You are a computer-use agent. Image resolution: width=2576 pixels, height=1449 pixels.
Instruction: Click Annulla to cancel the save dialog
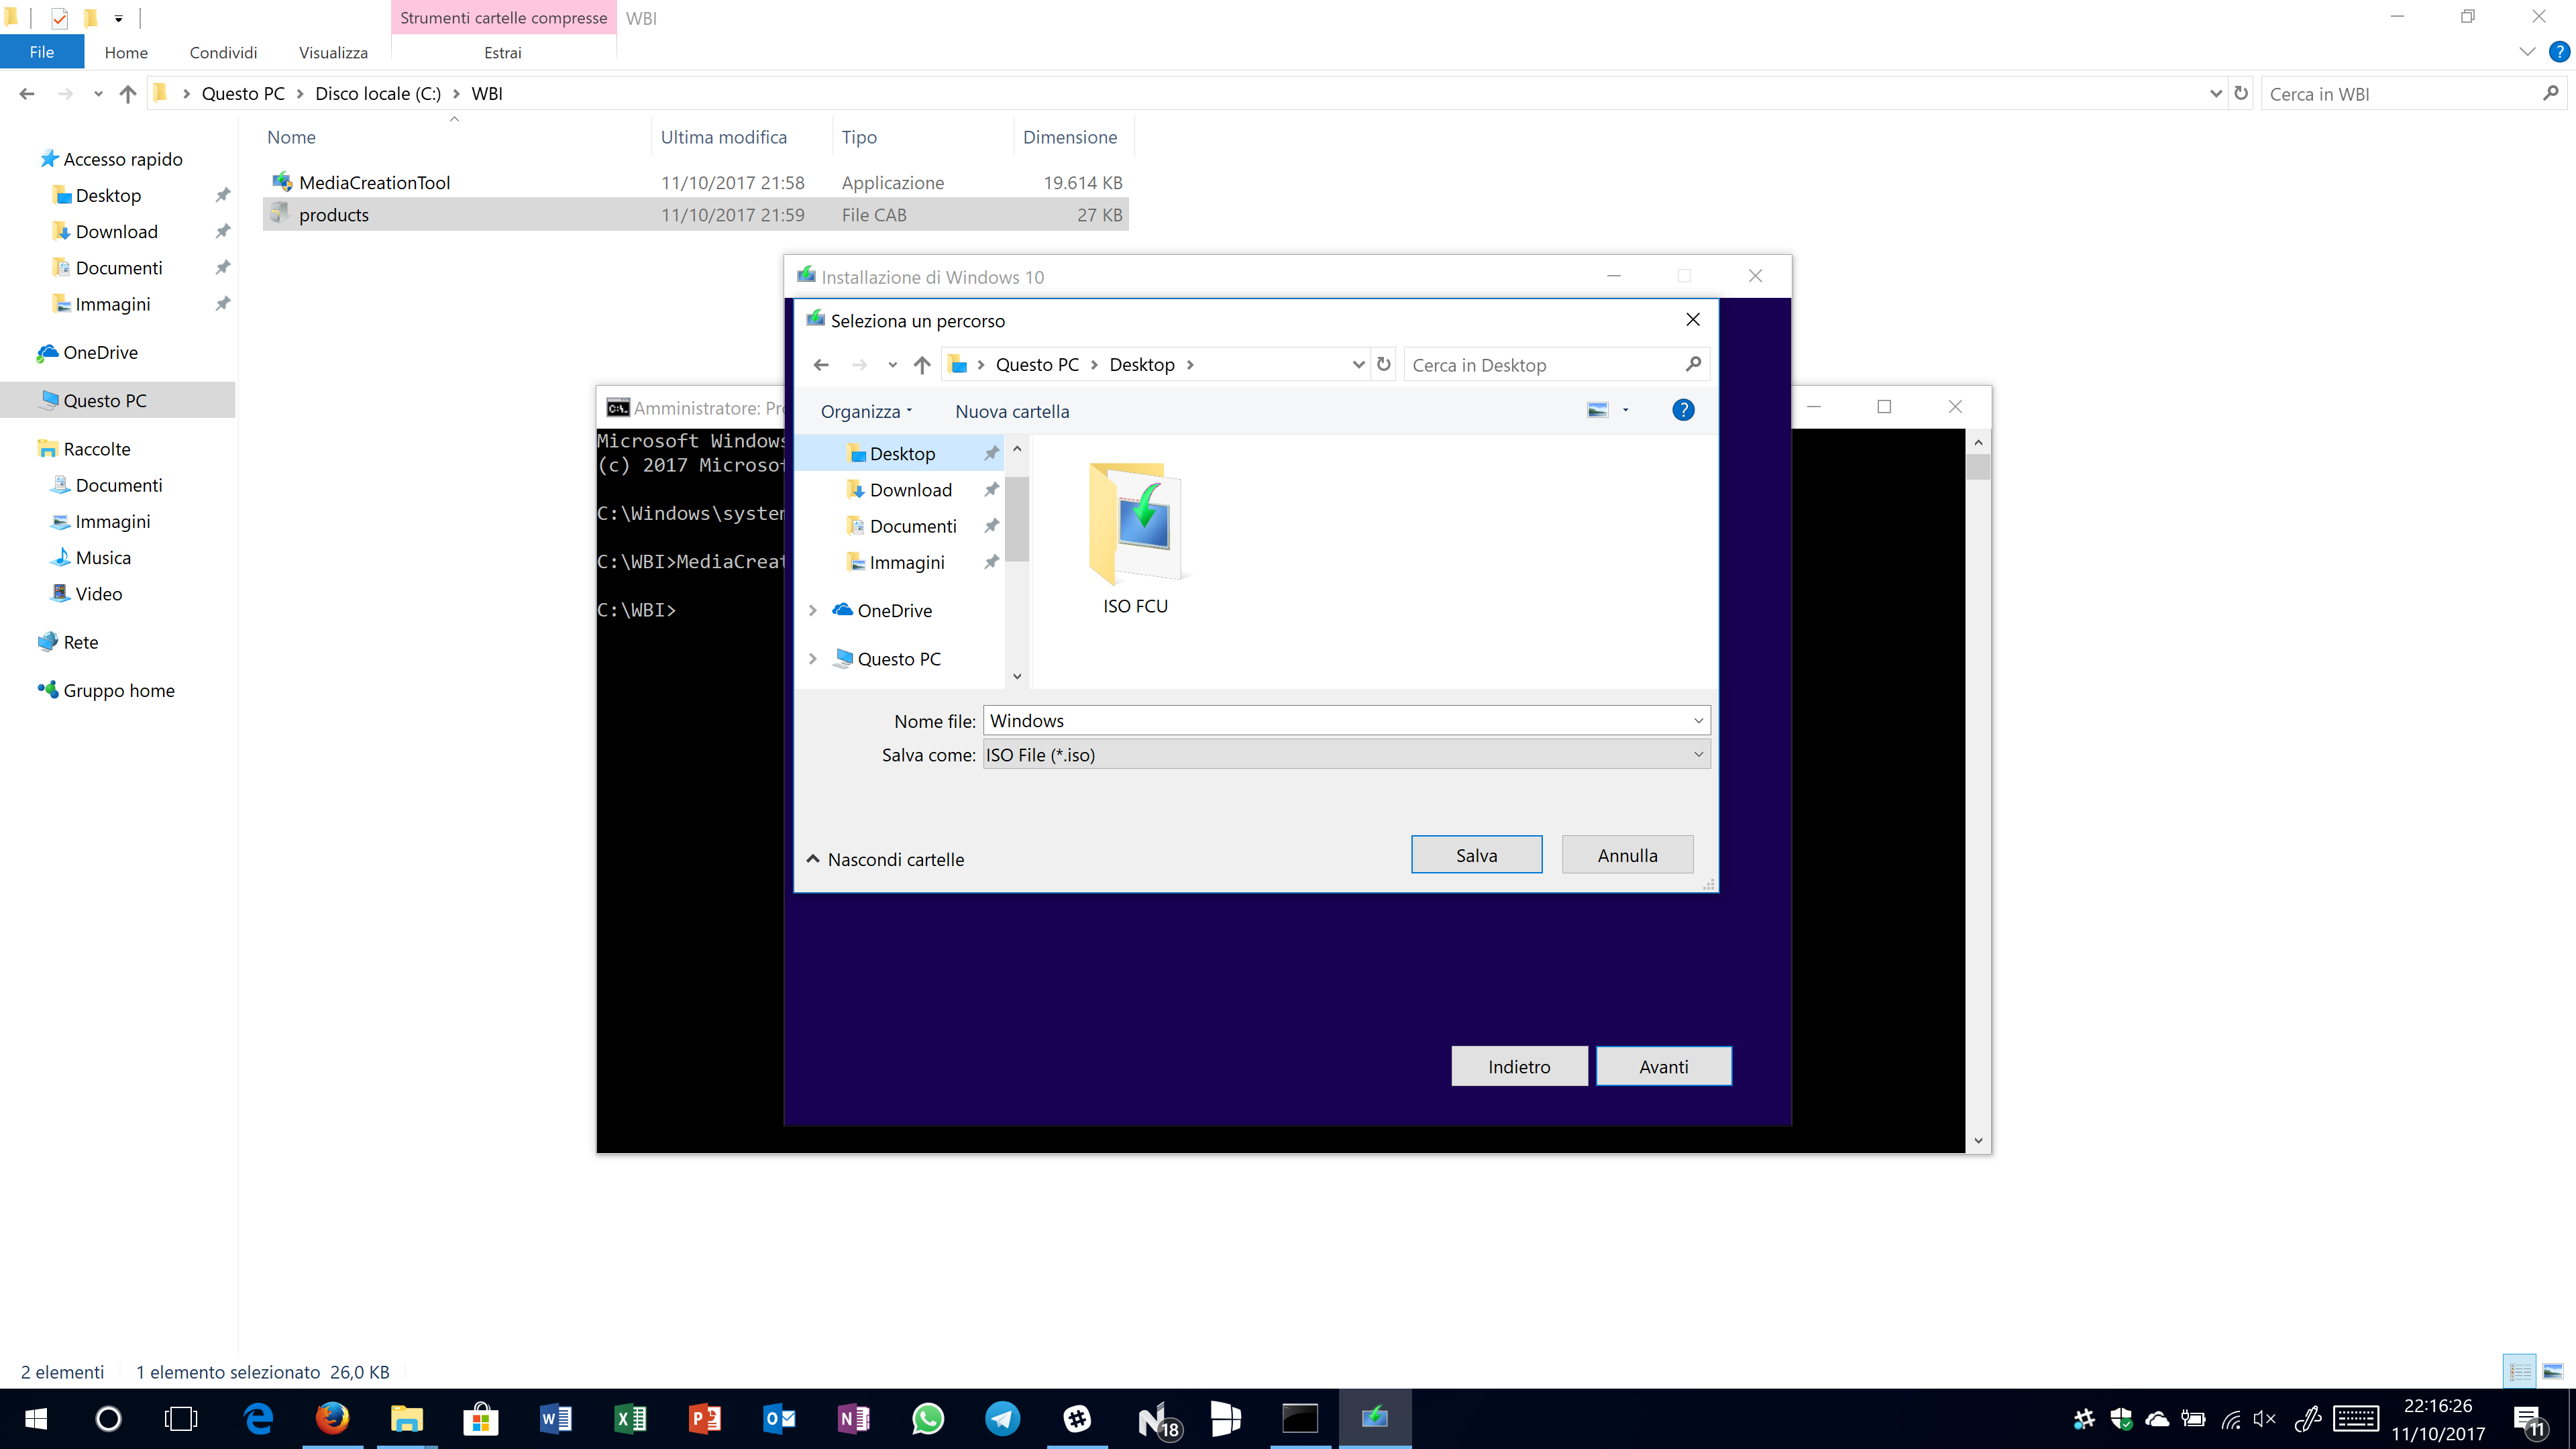pos(1627,855)
